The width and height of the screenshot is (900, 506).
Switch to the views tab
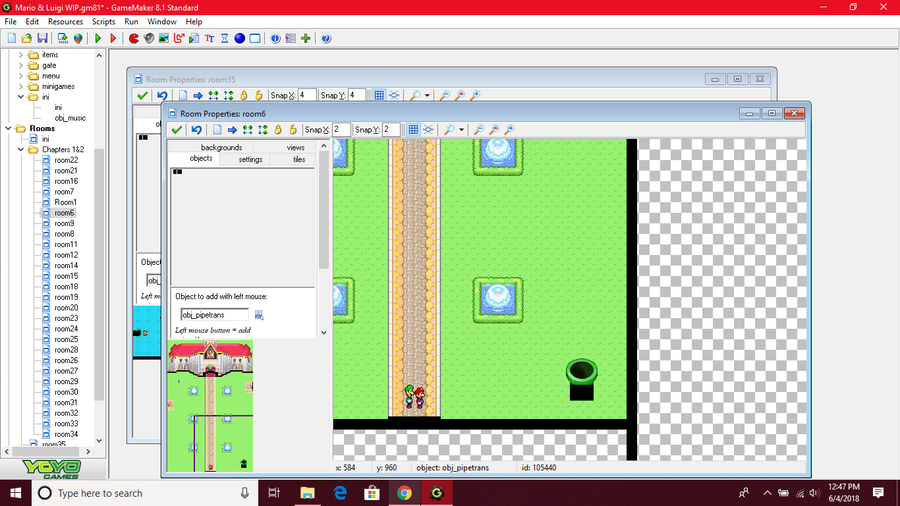click(296, 147)
